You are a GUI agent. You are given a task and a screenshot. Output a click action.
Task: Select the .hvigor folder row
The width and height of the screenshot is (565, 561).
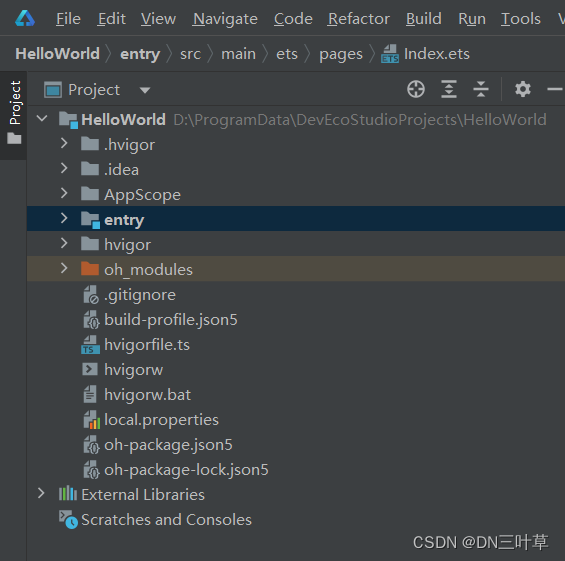pyautogui.click(x=295, y=144)
